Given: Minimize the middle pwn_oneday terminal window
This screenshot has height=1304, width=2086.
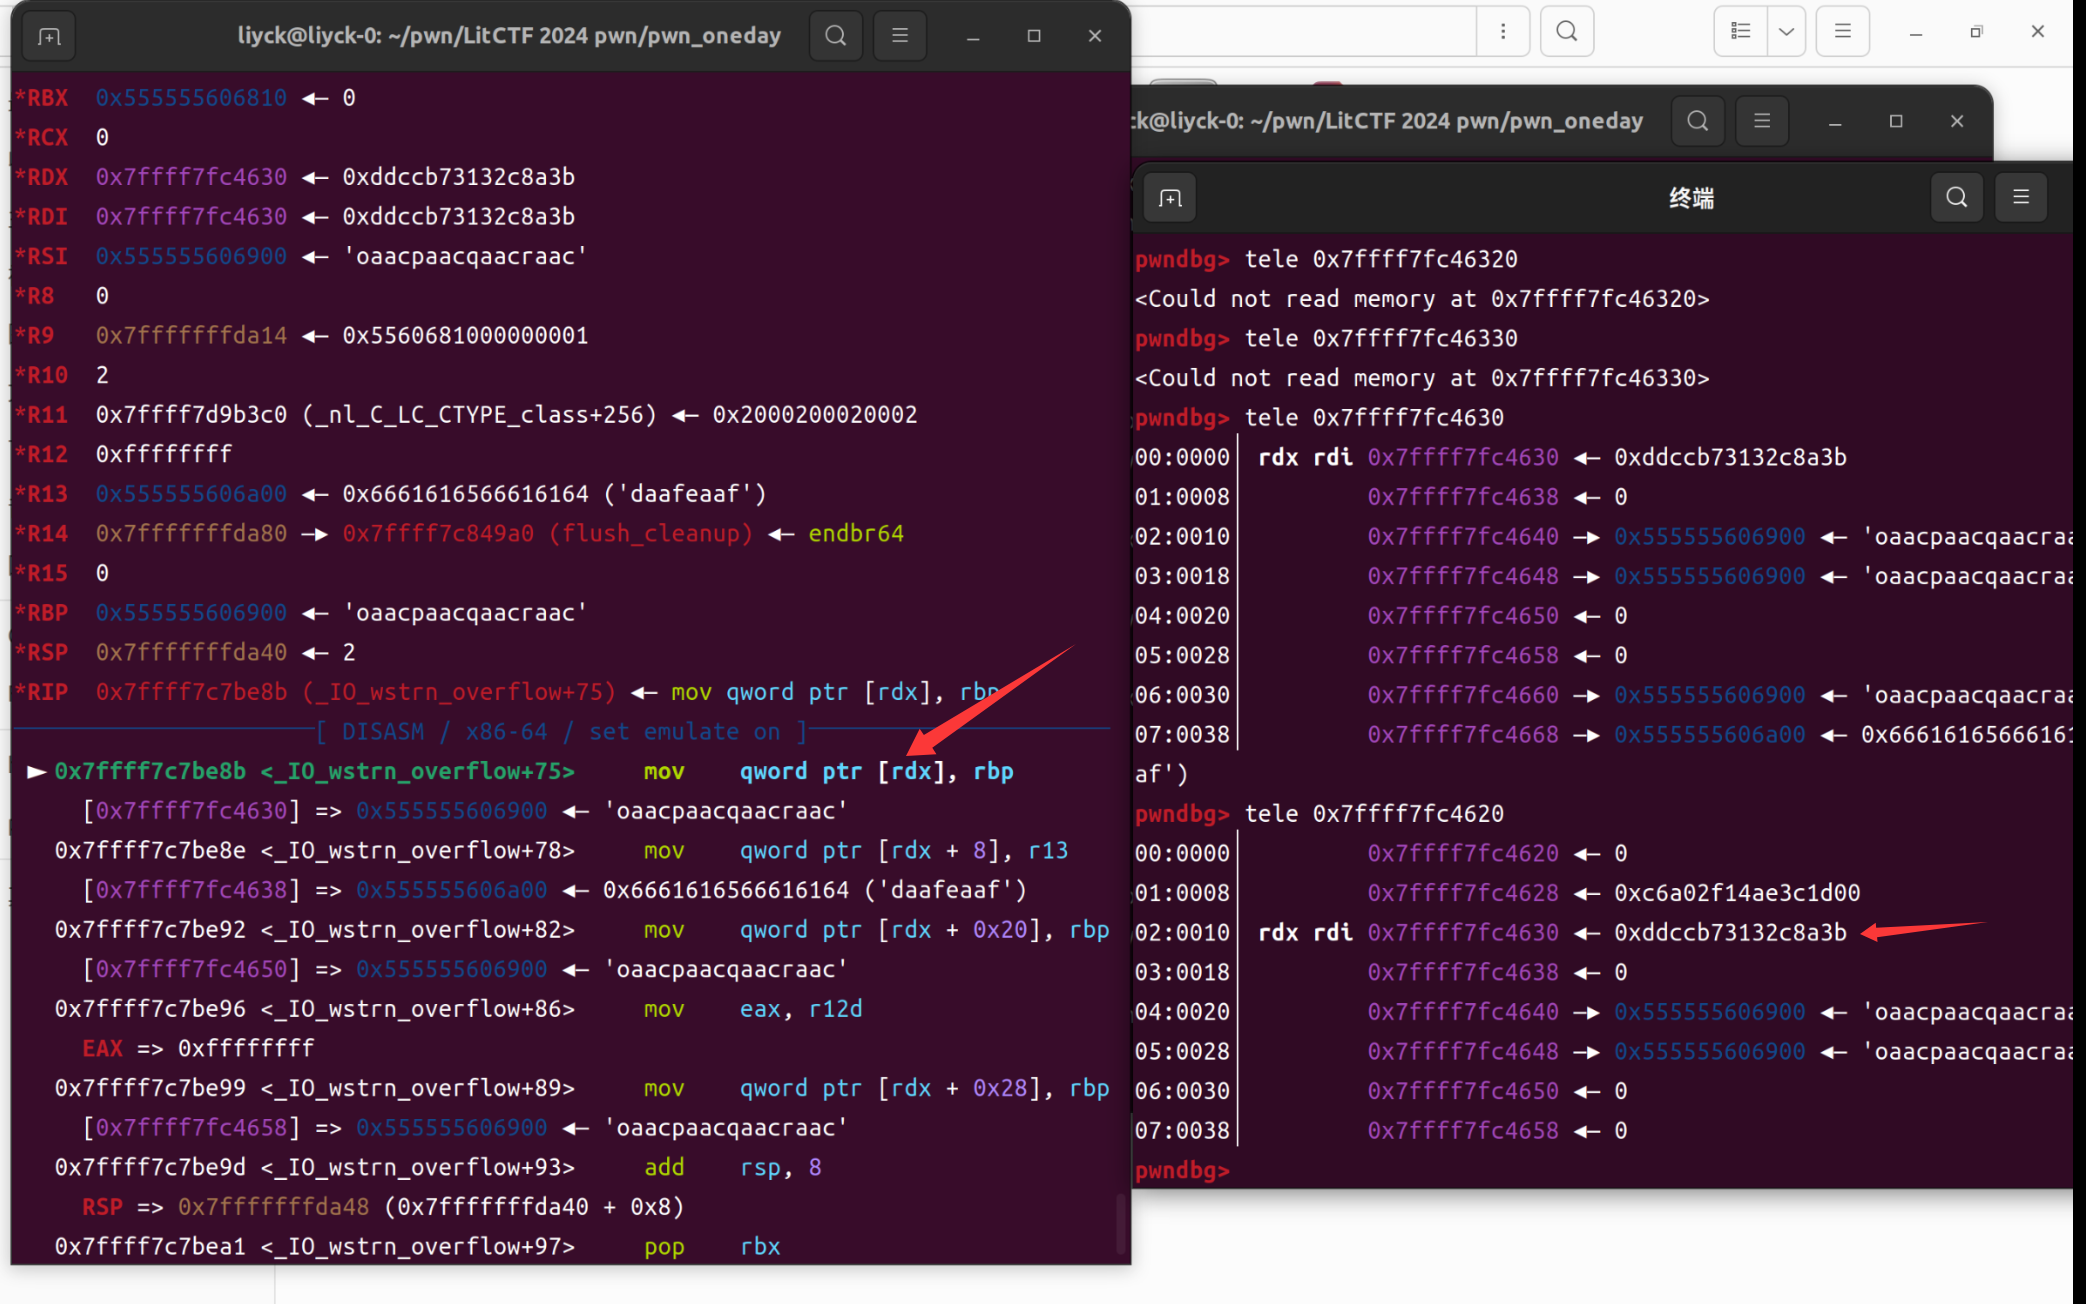Looking at the screenshot, I should [1835, 121].
